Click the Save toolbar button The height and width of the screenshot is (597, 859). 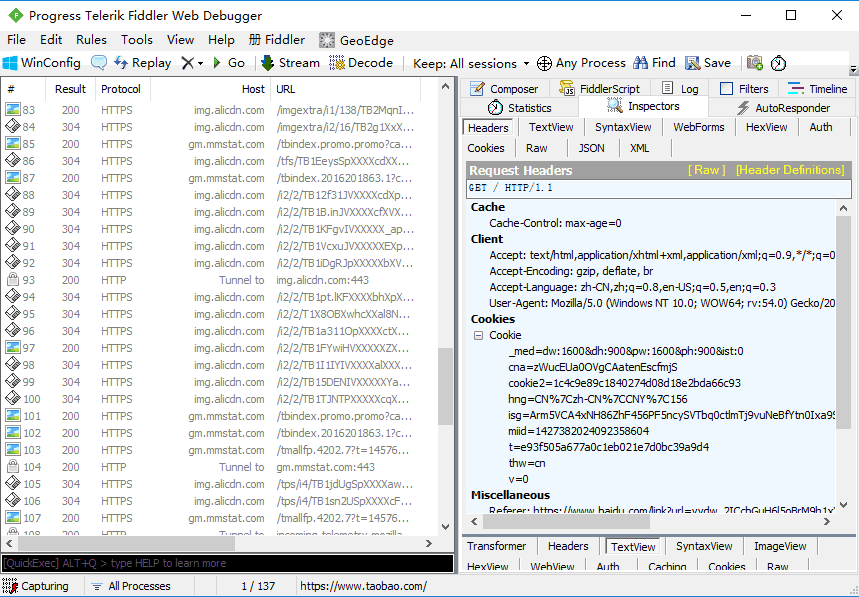(x=708, y=63)
